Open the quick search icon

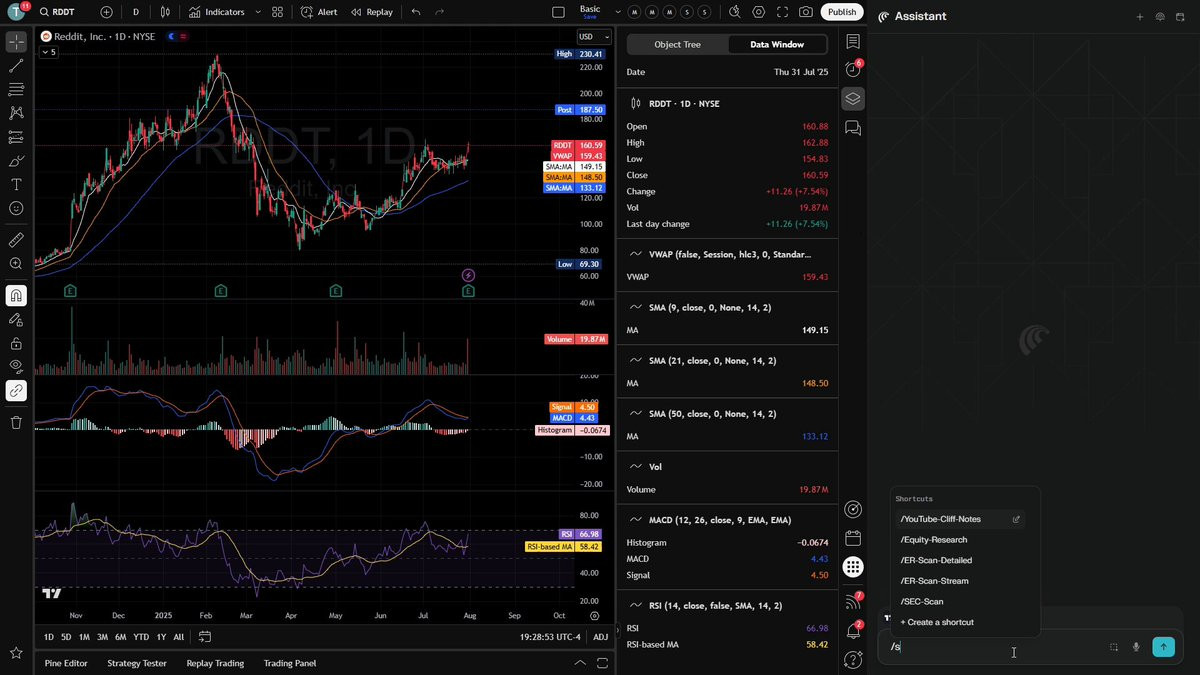point(735,12)
